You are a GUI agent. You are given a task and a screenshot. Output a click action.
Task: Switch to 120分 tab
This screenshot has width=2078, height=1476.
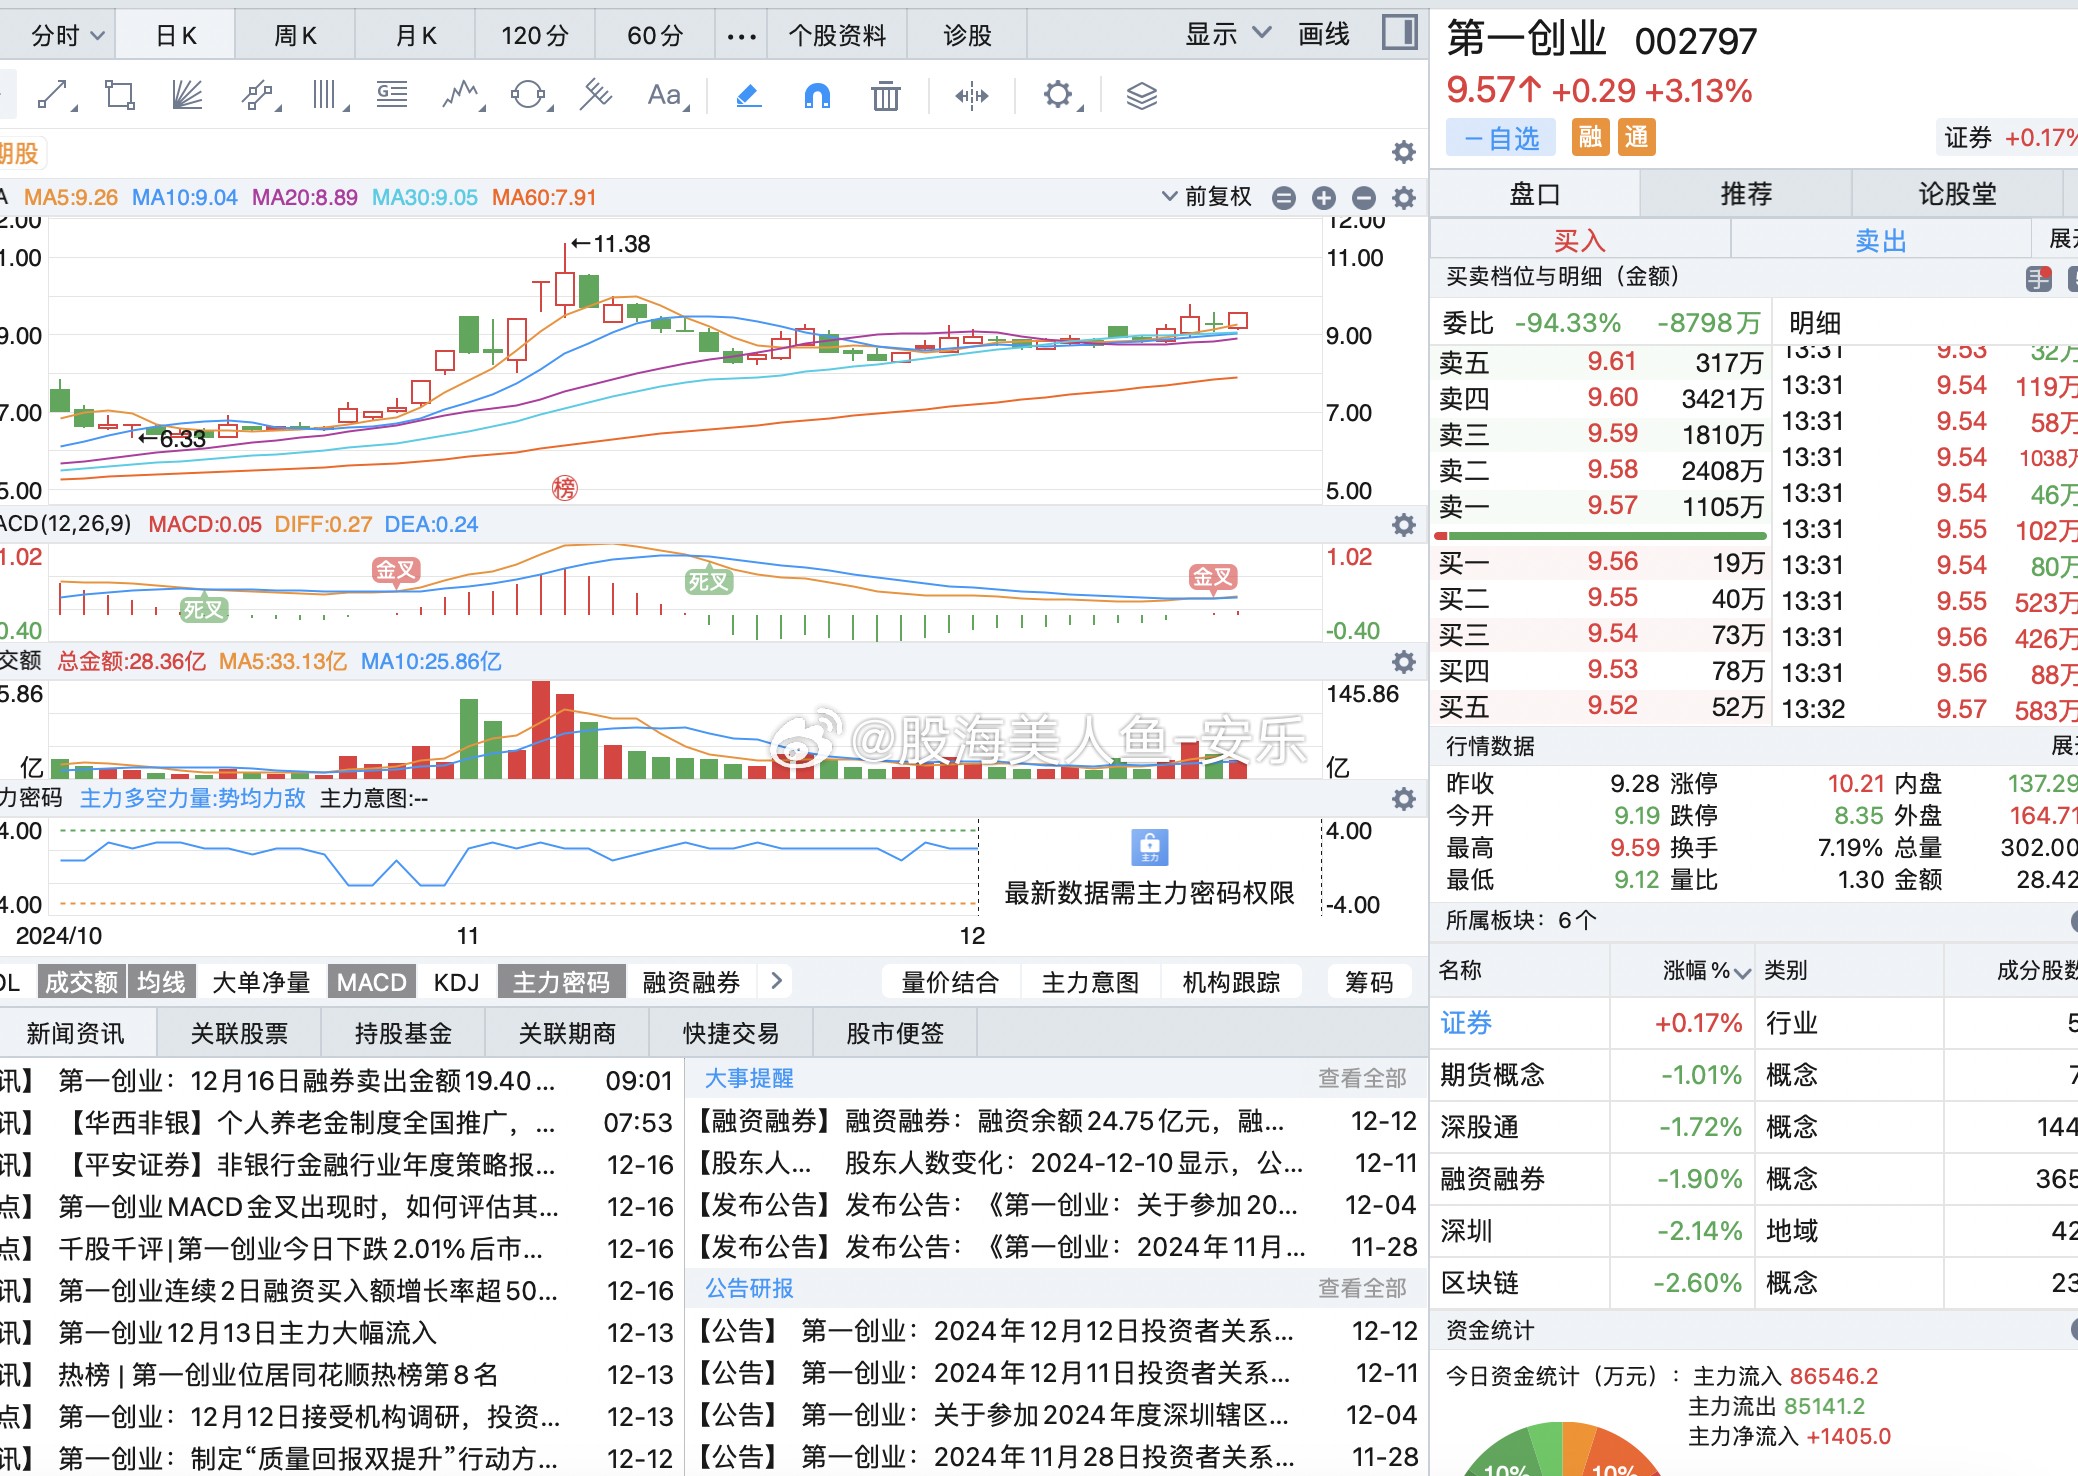pyautogui.click(x=535, y=35)
